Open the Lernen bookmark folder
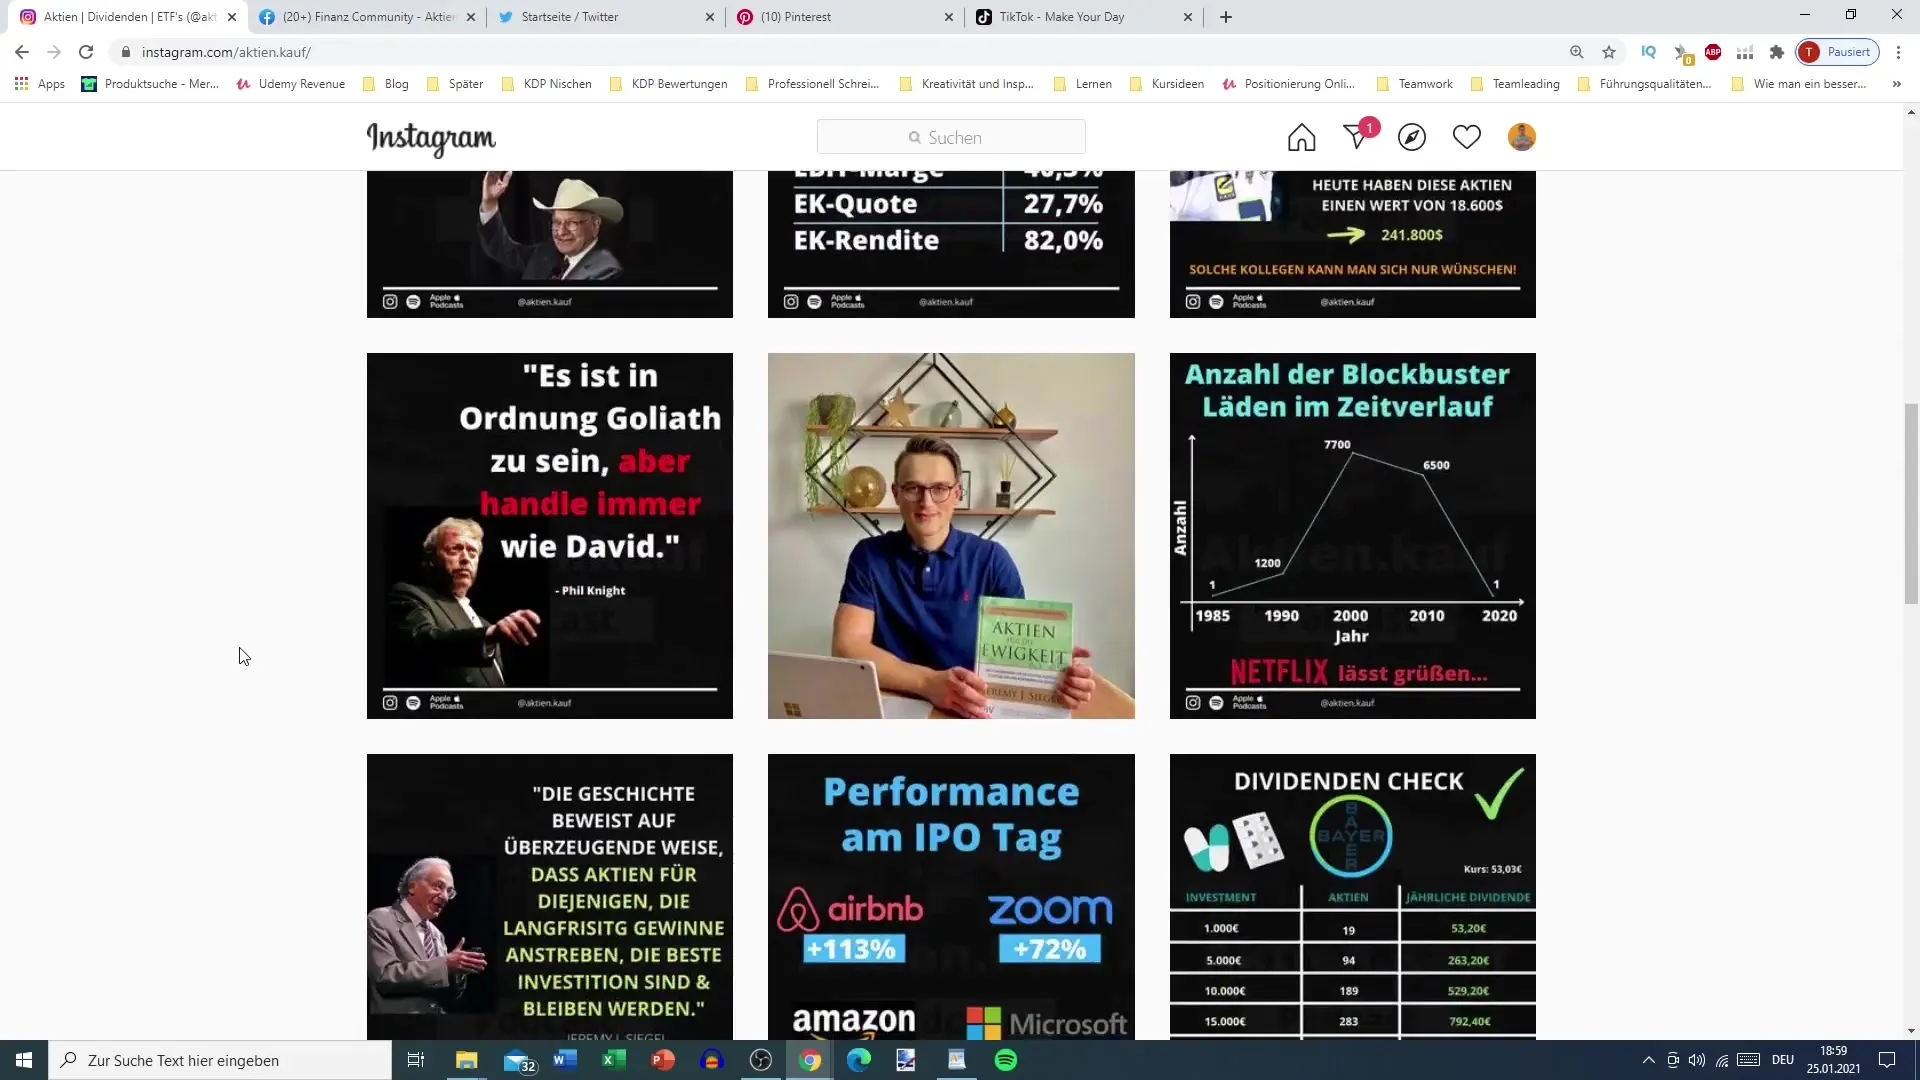Image resolution: width=1920 pixels, height=1080 pixels. (1083, 84)
